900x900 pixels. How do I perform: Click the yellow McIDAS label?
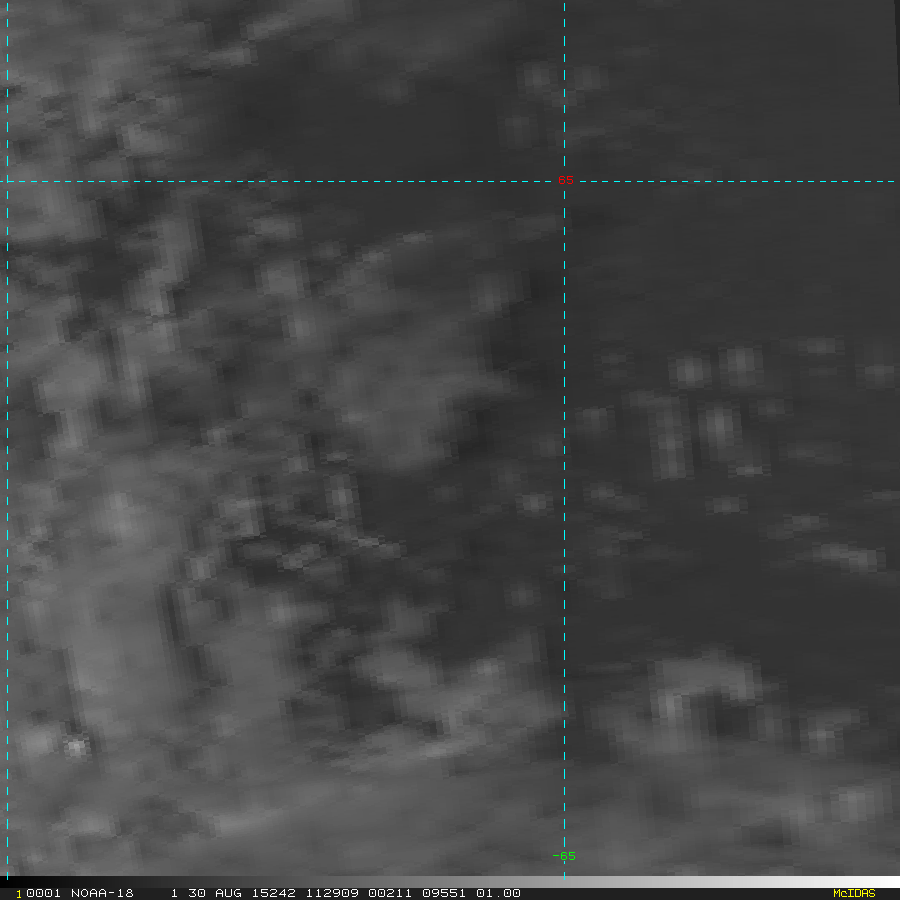854,893
